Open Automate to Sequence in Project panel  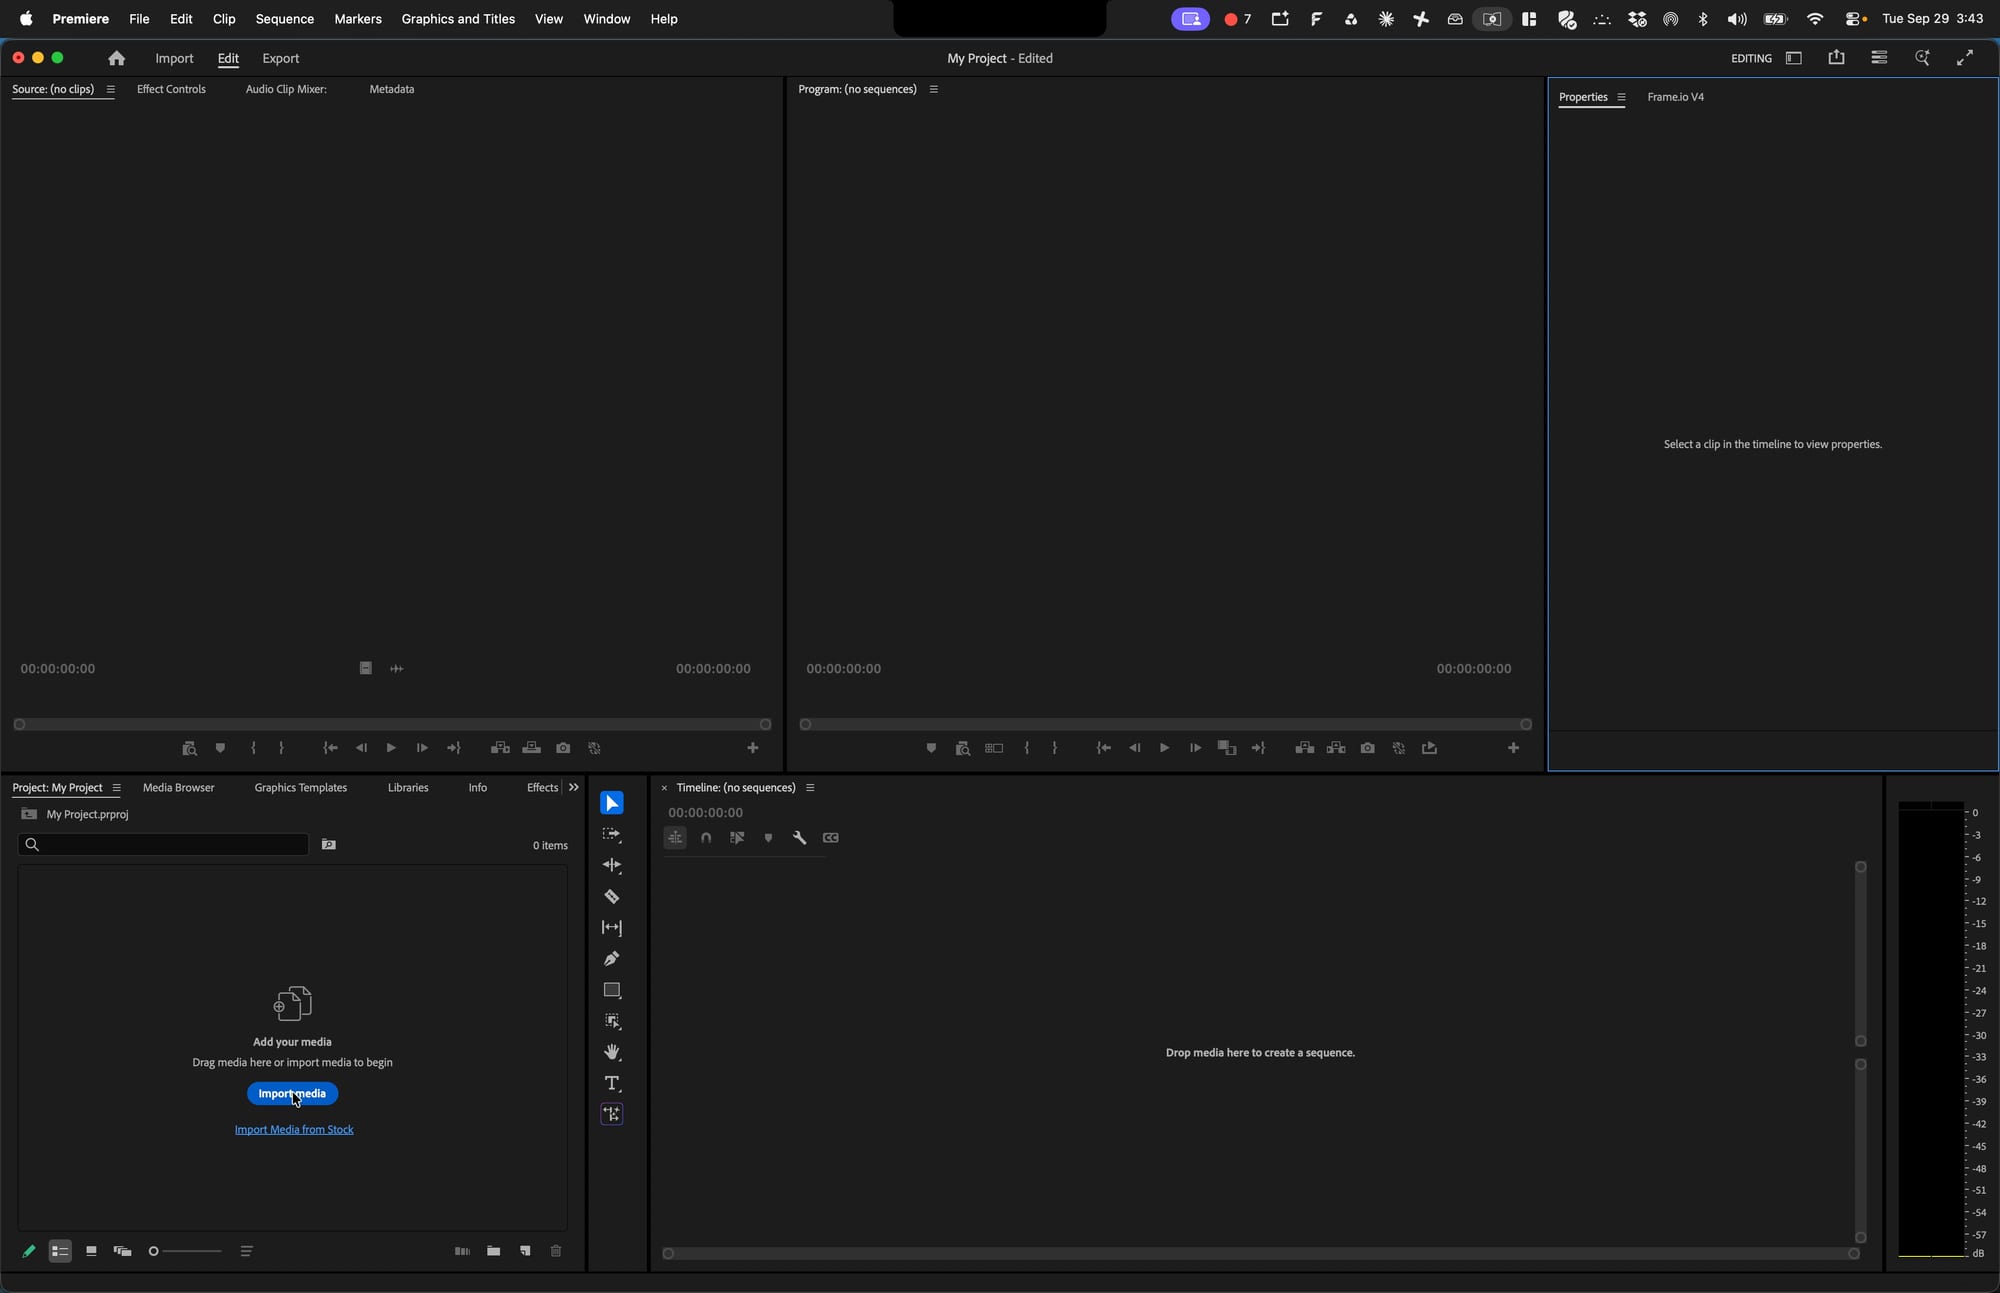coord(462,1251)
